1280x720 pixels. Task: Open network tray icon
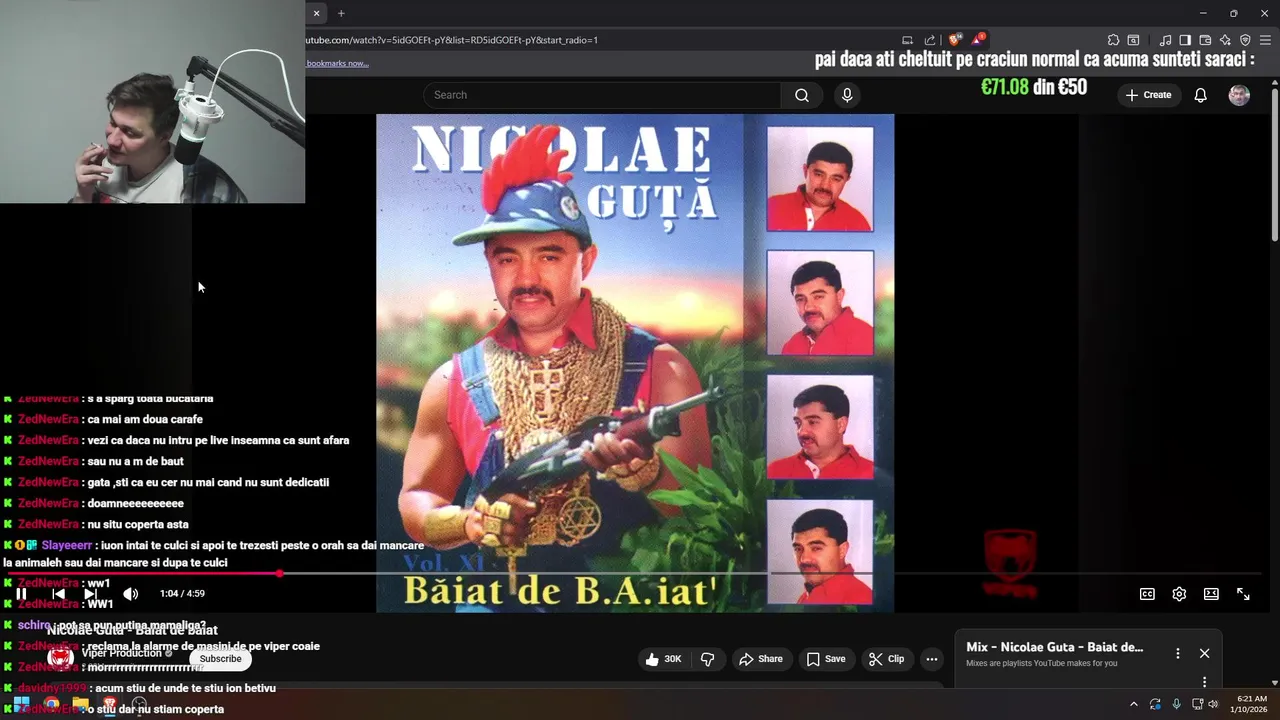coord(1197,704)
